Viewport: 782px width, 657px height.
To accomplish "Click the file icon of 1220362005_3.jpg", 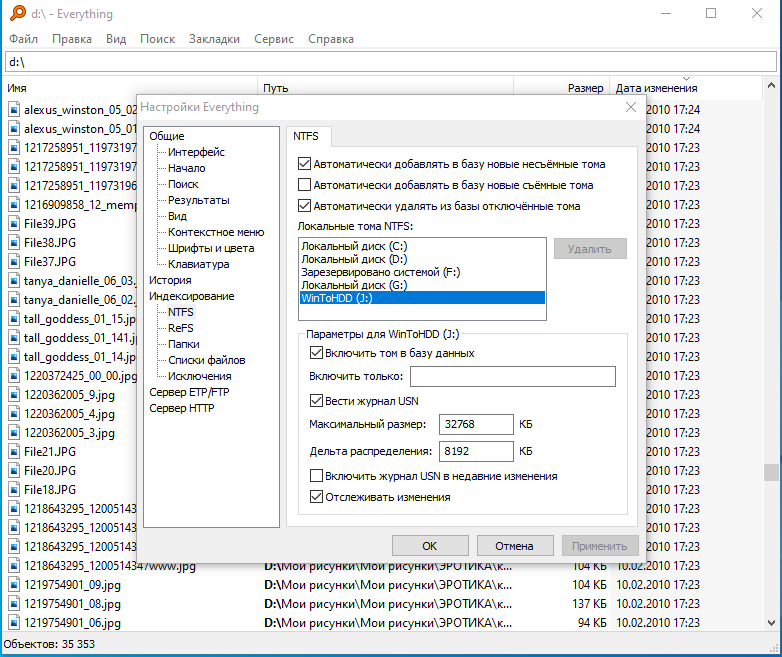I will click(14, 433).
